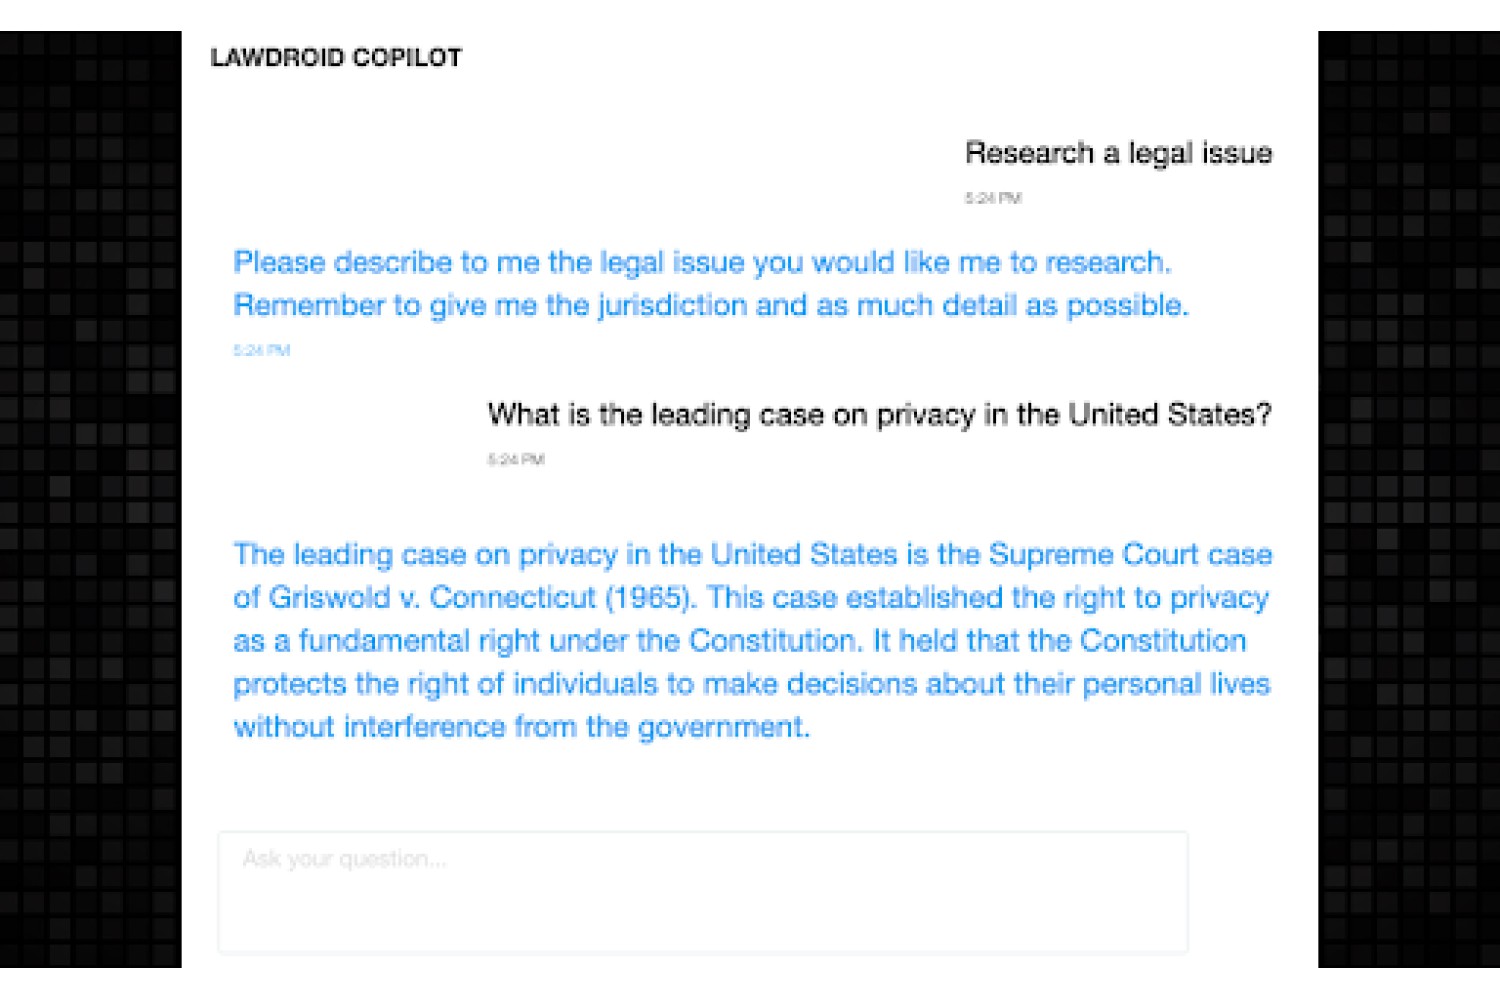Viewport: 1500px width, 1000px height.
Task: Click timestamp under "Research a legal issue"
Action: 993,198
